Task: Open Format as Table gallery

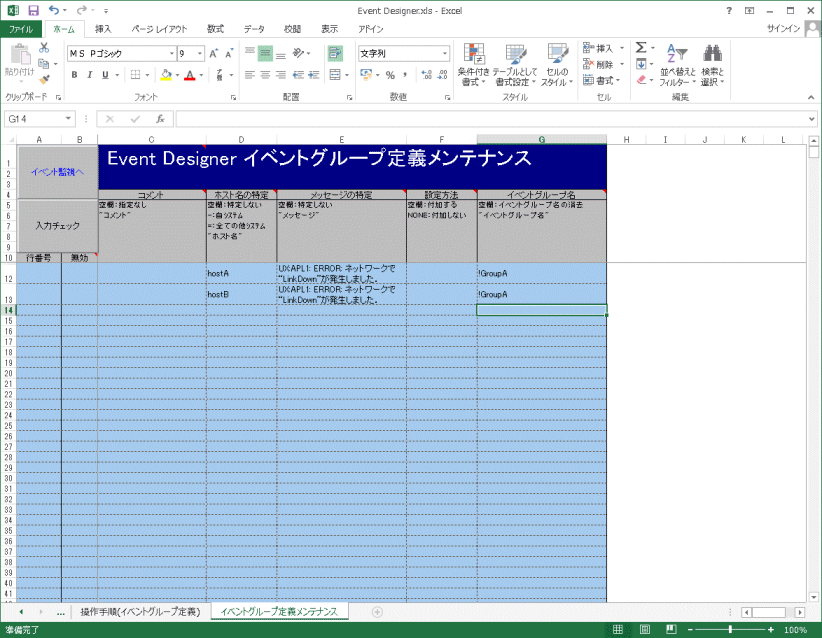Action: tap(515, 65)
